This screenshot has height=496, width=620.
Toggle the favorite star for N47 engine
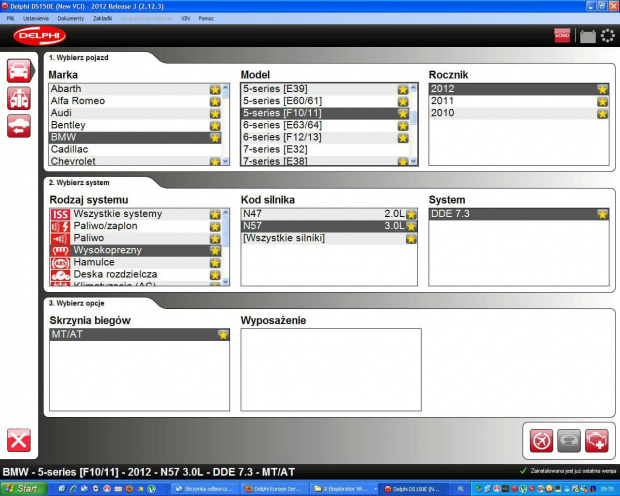click(411, 214)
